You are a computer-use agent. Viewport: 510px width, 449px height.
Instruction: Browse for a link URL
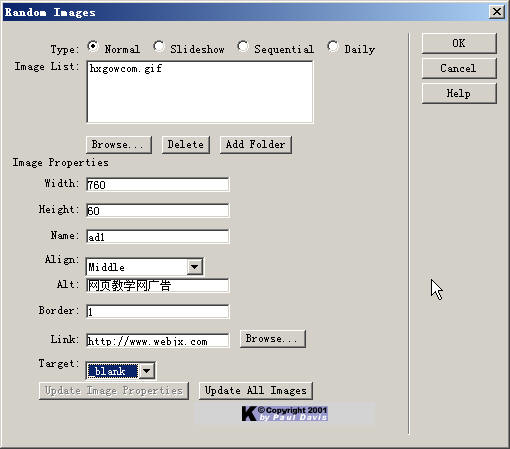[272, 339]
